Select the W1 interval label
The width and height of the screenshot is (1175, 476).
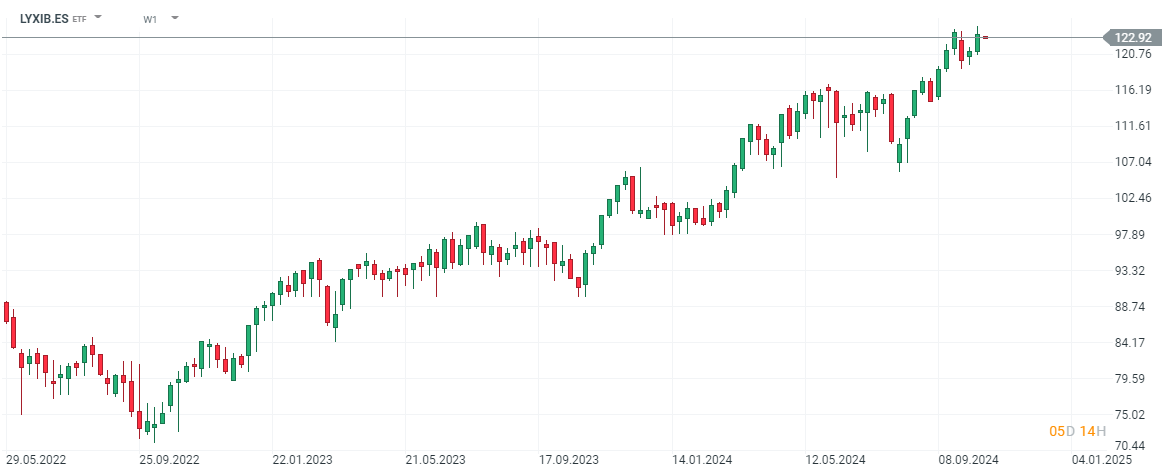click(151, 19)
